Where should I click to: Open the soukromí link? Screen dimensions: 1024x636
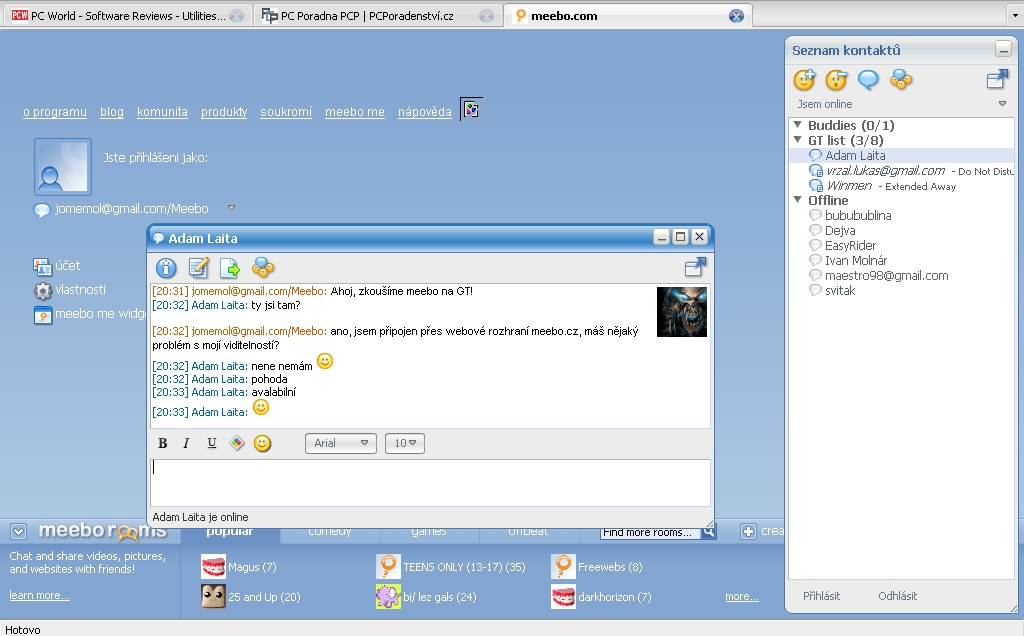(x=286, y=112)
